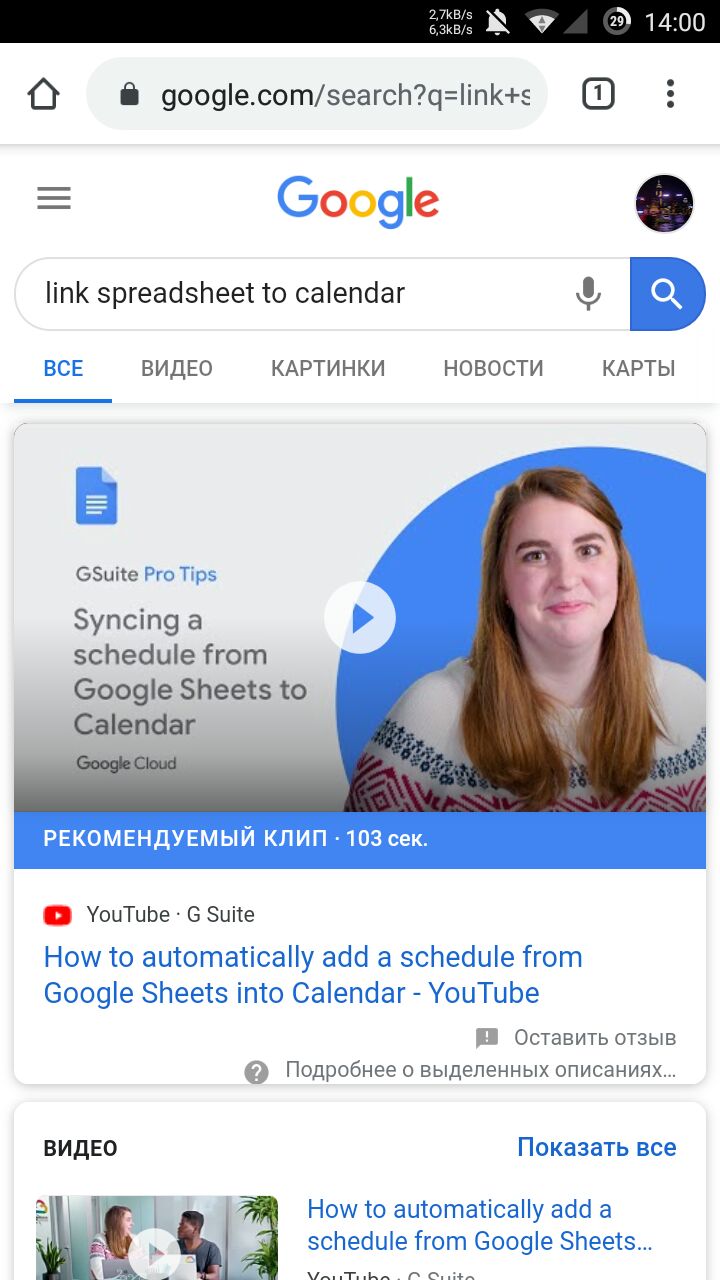
Task: Open the Chrome three-dot menu
Action: pyautogui.click(x=670, y=94)
